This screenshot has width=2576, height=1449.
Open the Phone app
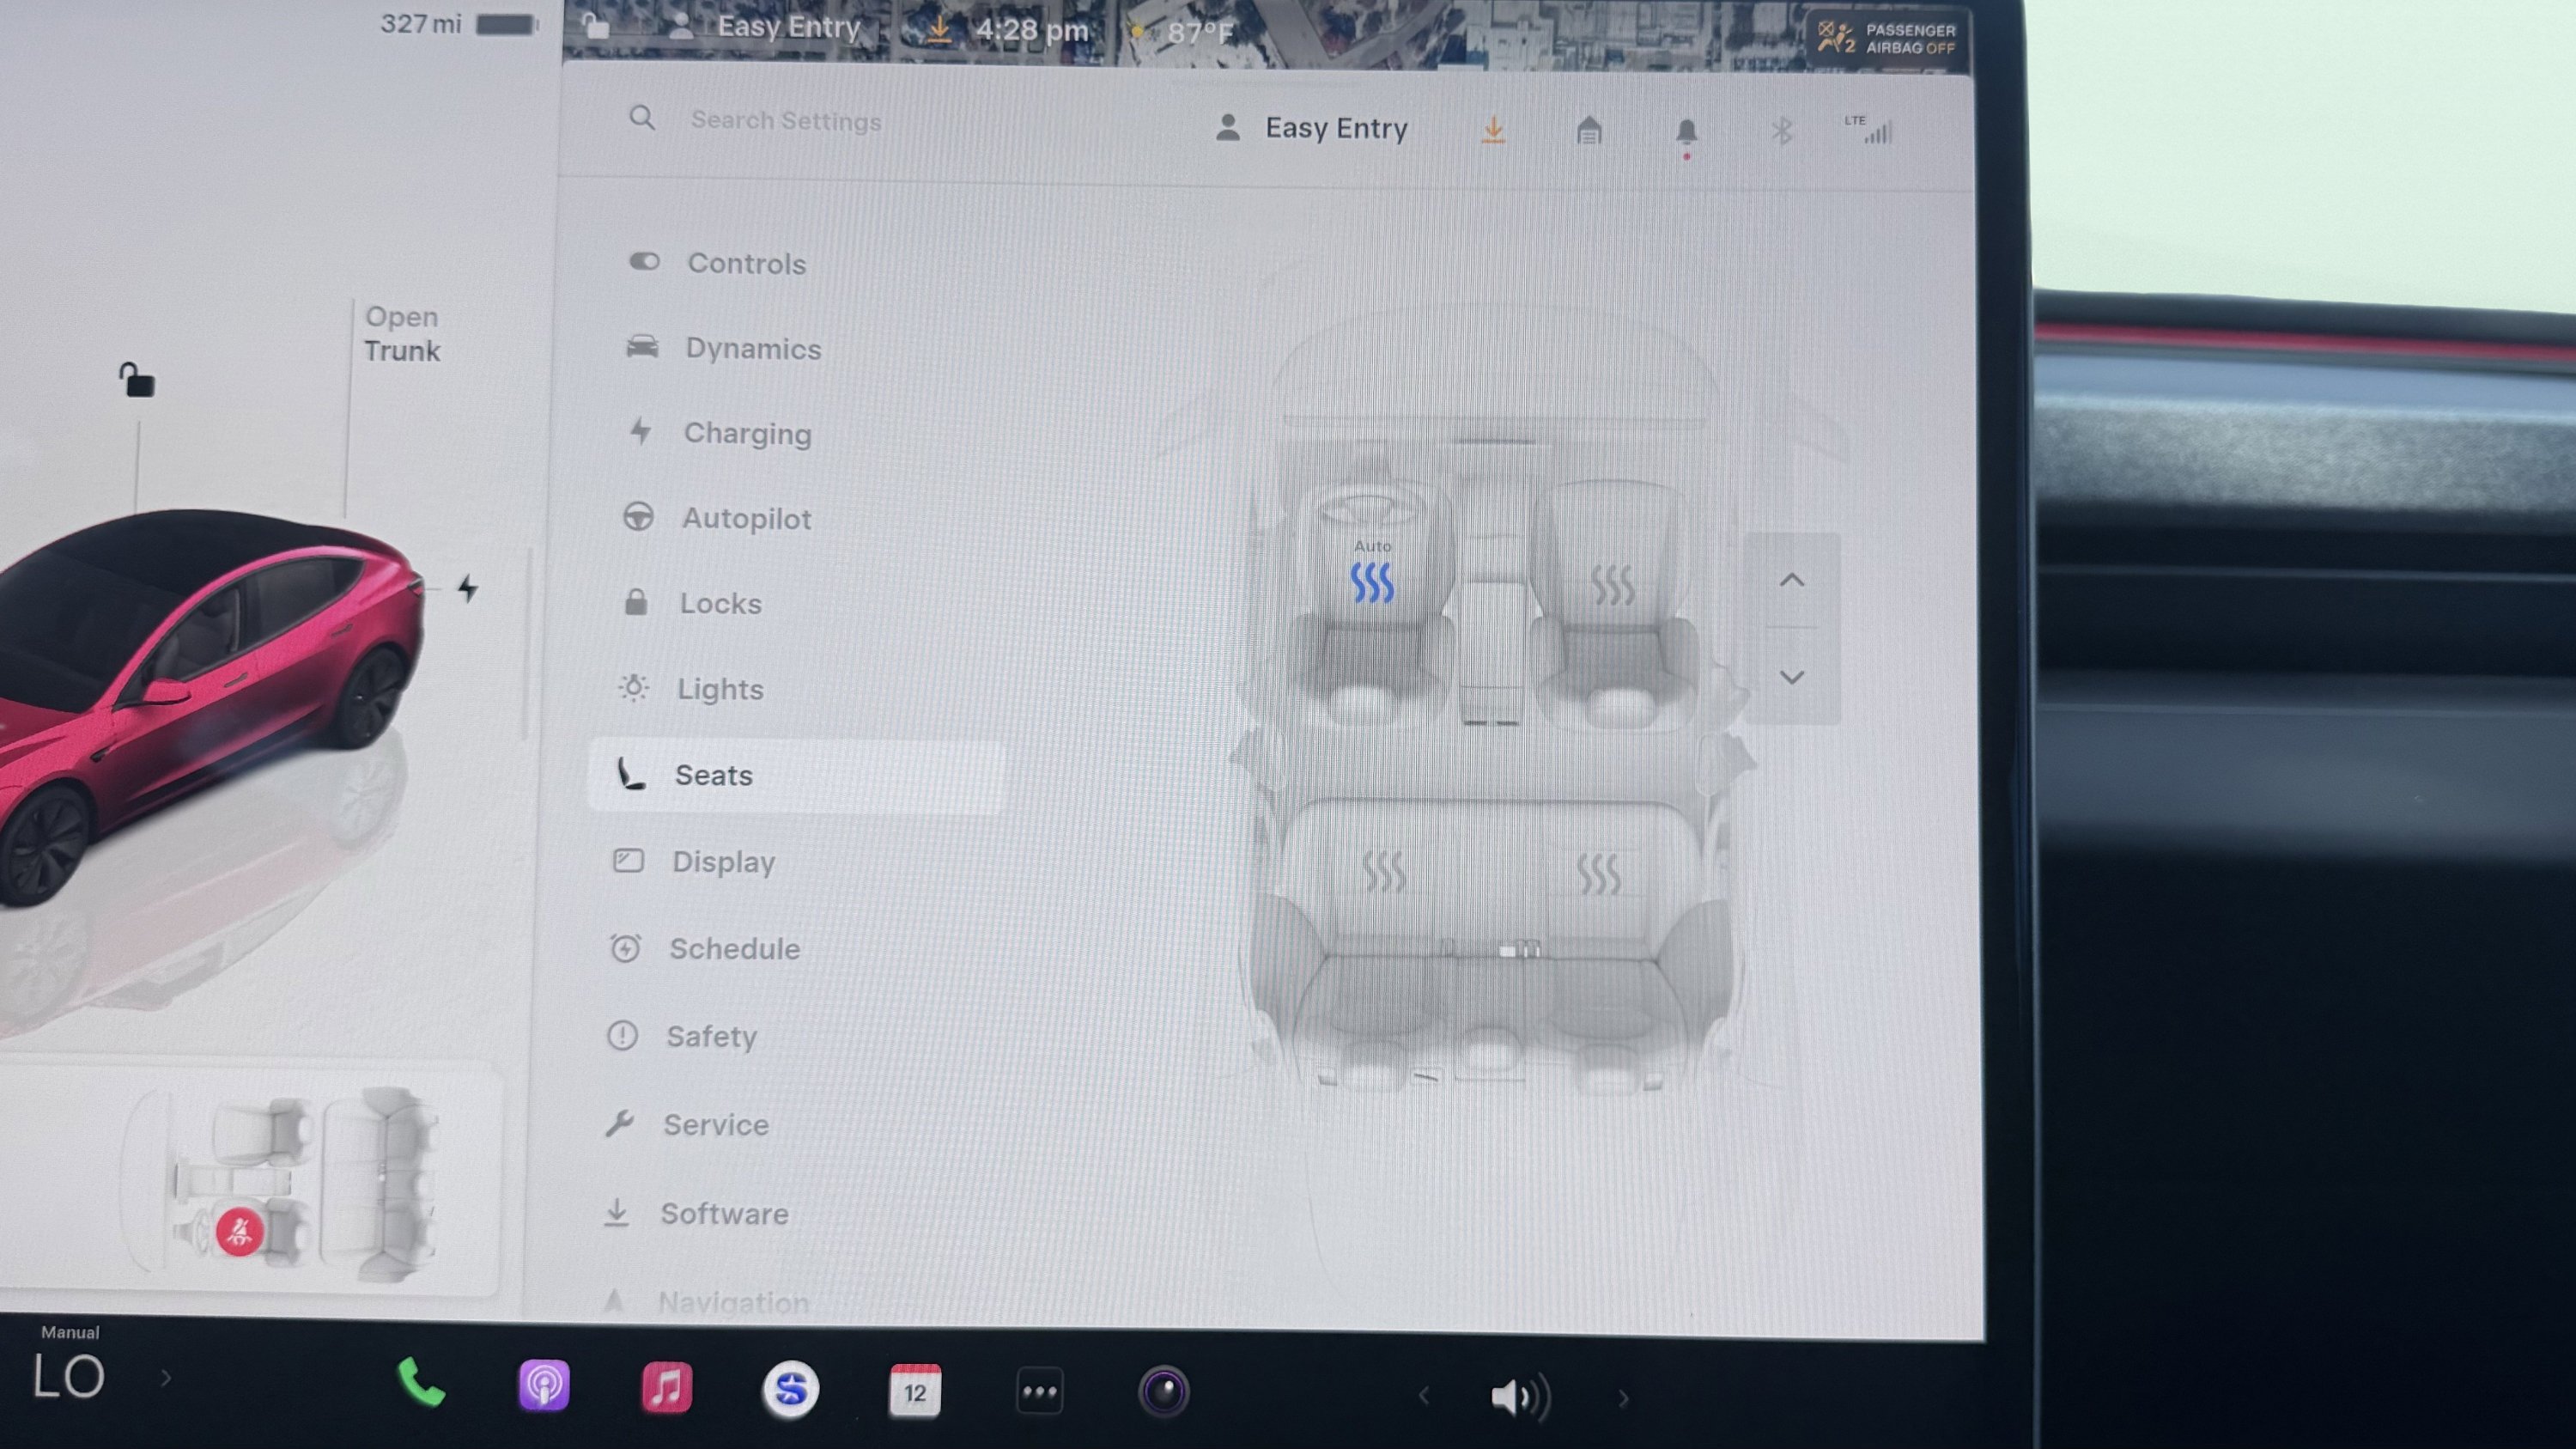421,1383
